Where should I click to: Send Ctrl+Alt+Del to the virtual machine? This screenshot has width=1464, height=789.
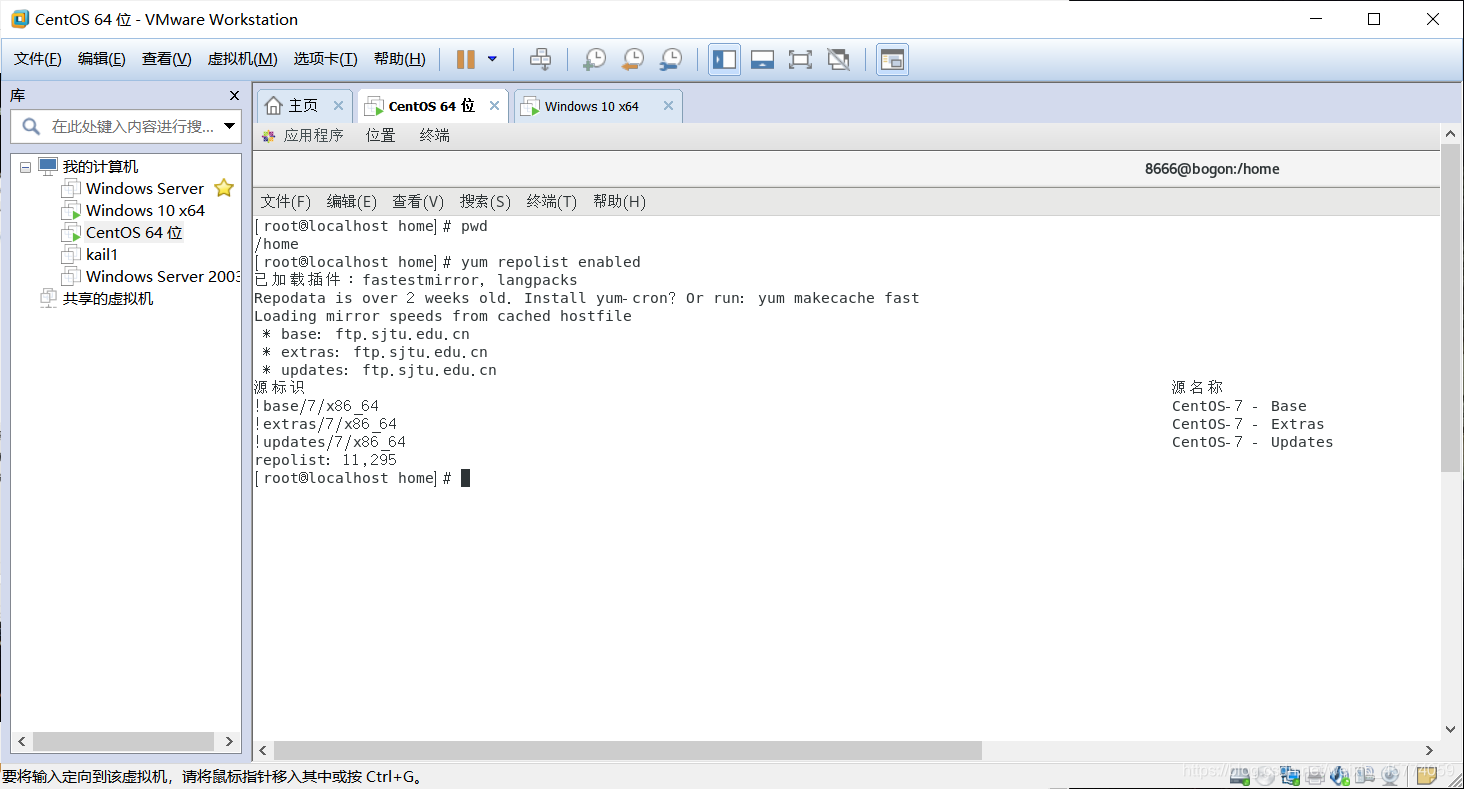click(x=540, y=60)
